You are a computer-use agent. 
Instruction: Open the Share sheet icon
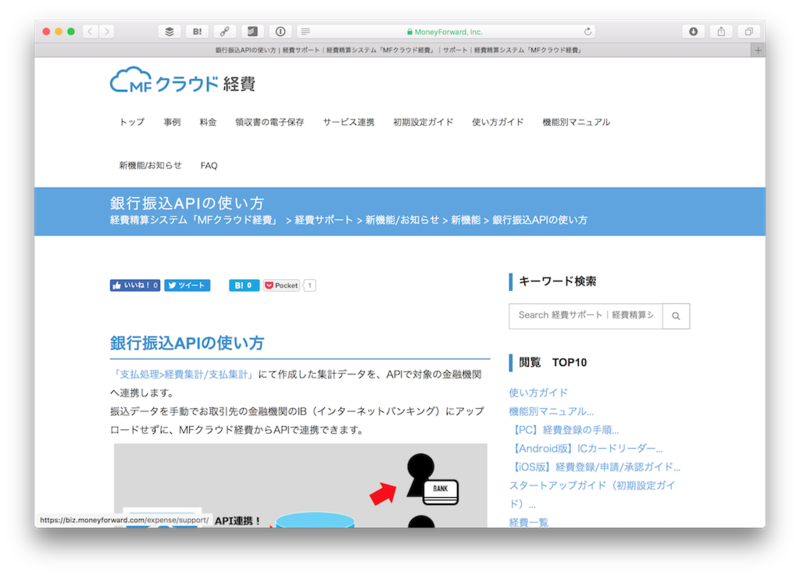coord(721,32)
